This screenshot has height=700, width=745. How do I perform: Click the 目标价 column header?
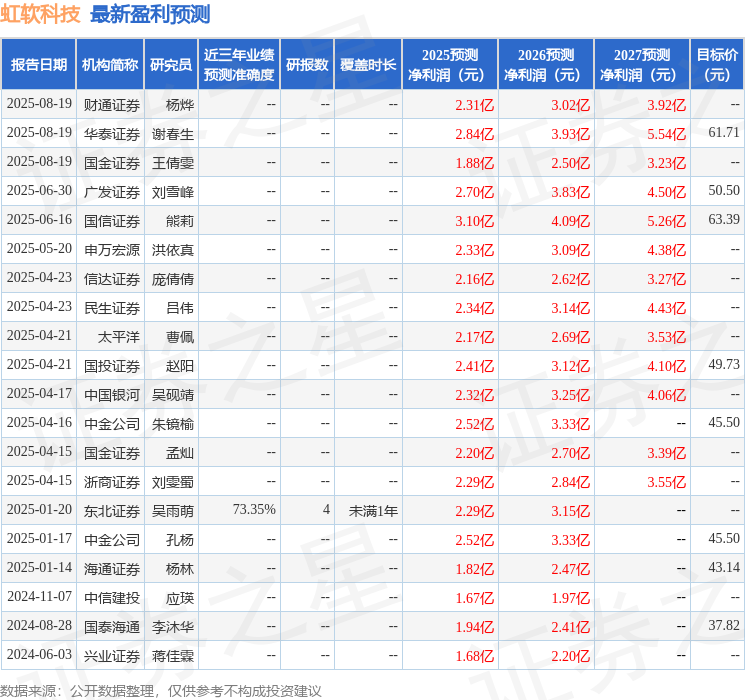tap(717, 65)
